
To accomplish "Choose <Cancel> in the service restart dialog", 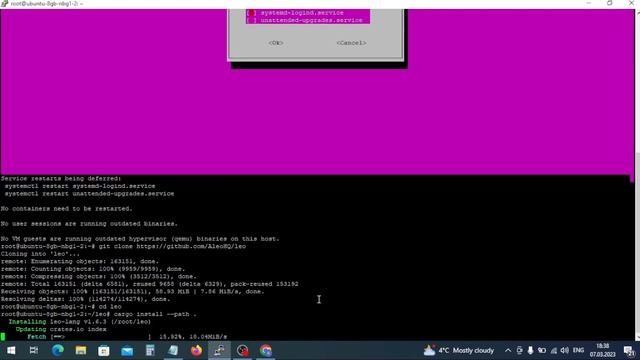I will (351, 43).
